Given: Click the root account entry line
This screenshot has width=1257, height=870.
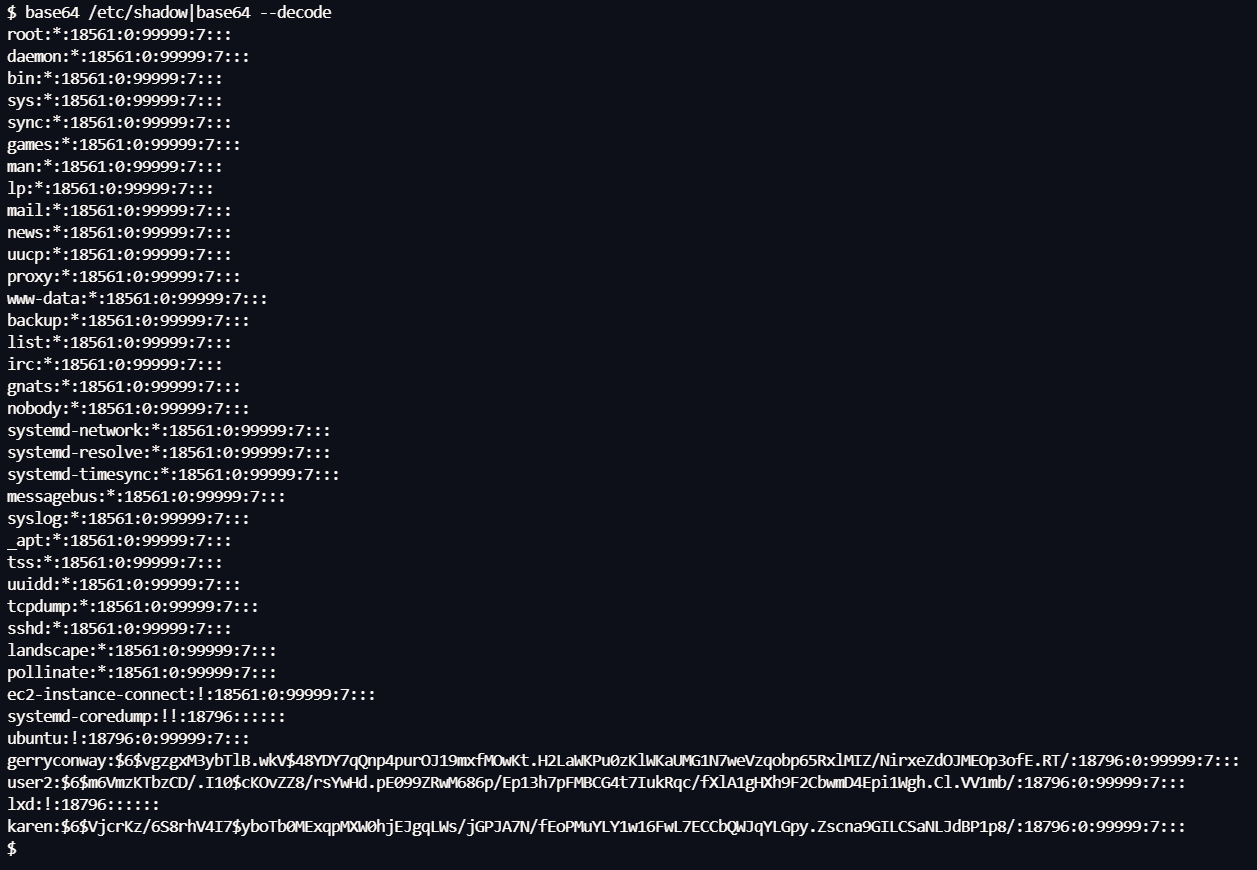Looking at the screenshot, I should tap(119, 34).
